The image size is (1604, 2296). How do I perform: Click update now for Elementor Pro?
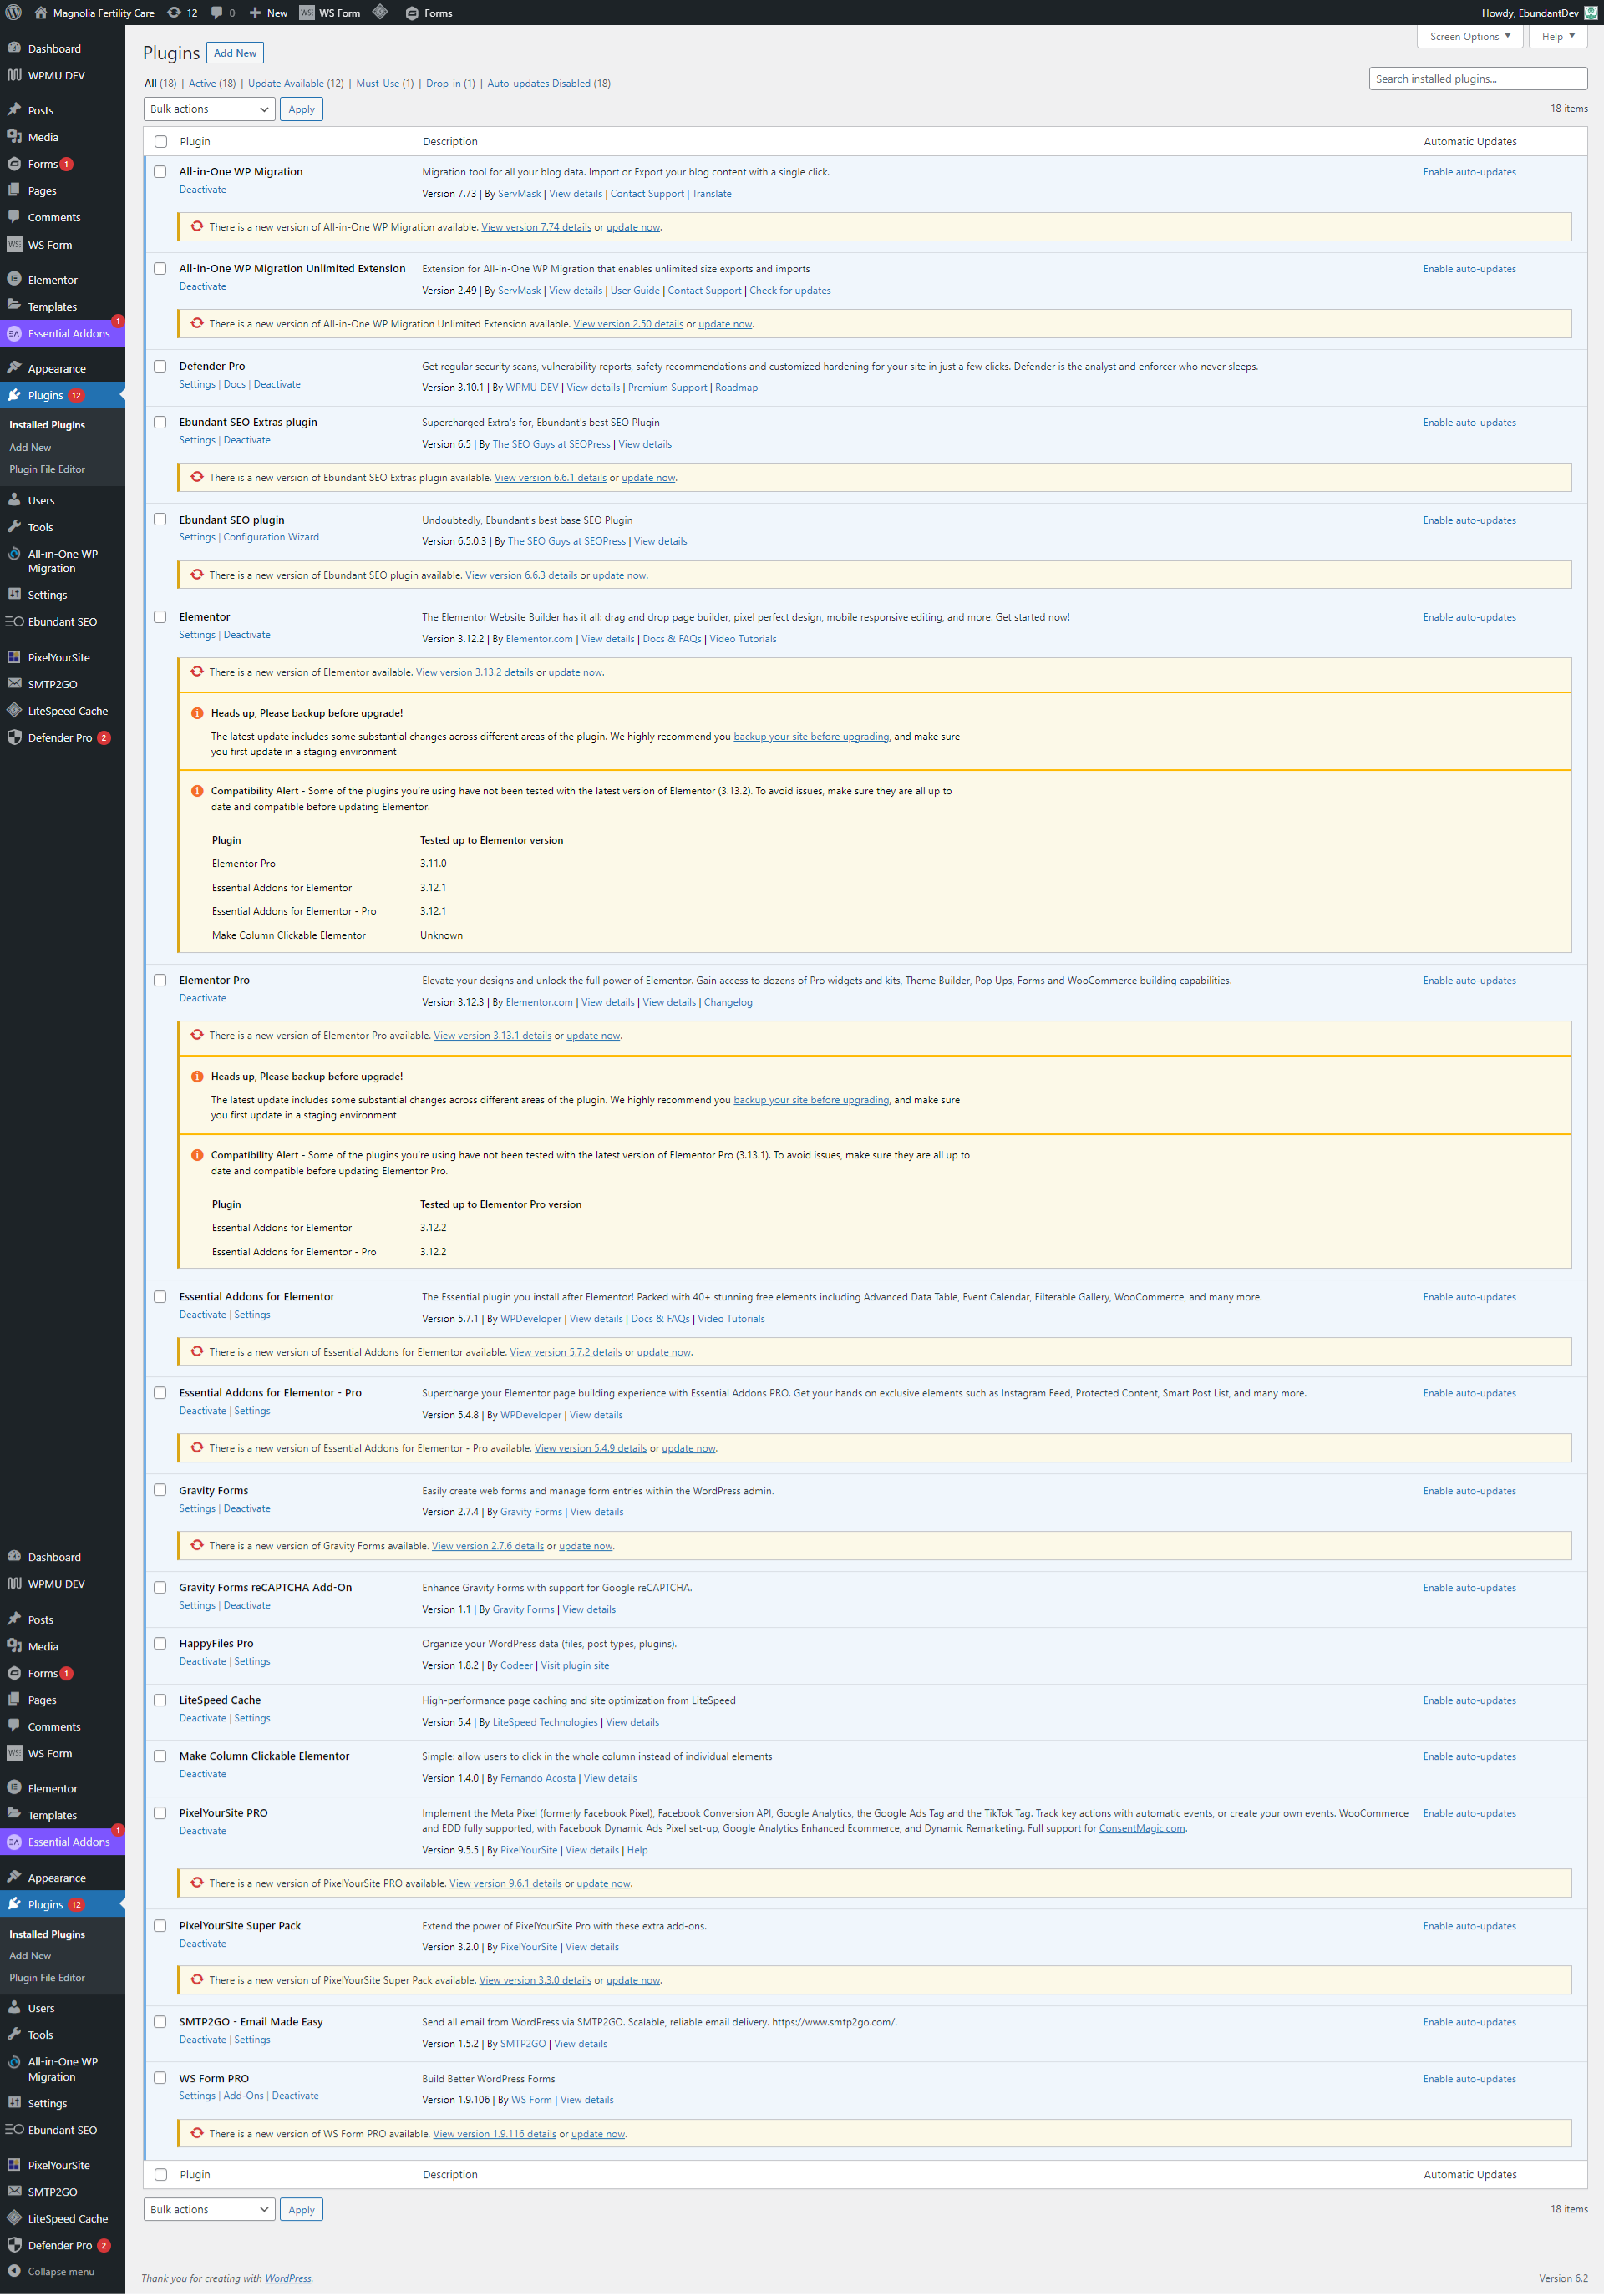(593, 1036)
